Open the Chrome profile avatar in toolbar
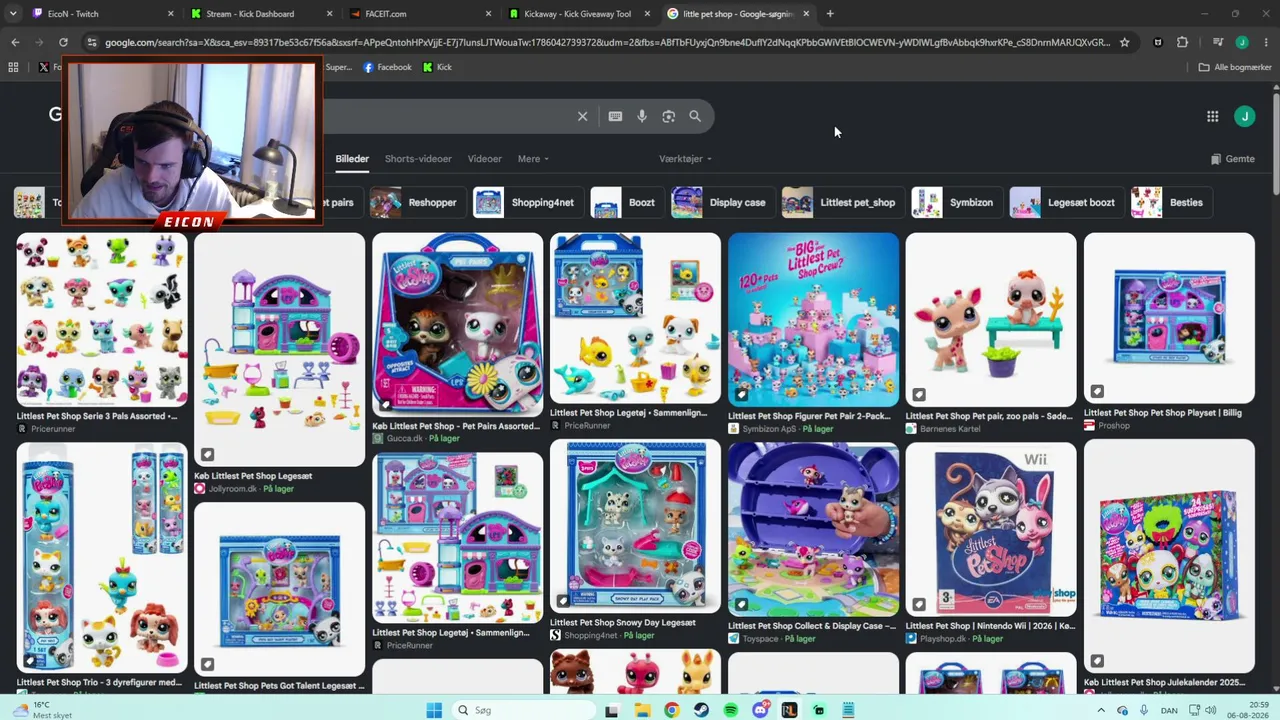The width and height of the screenshot is (1280, 720). [1242, 42]
